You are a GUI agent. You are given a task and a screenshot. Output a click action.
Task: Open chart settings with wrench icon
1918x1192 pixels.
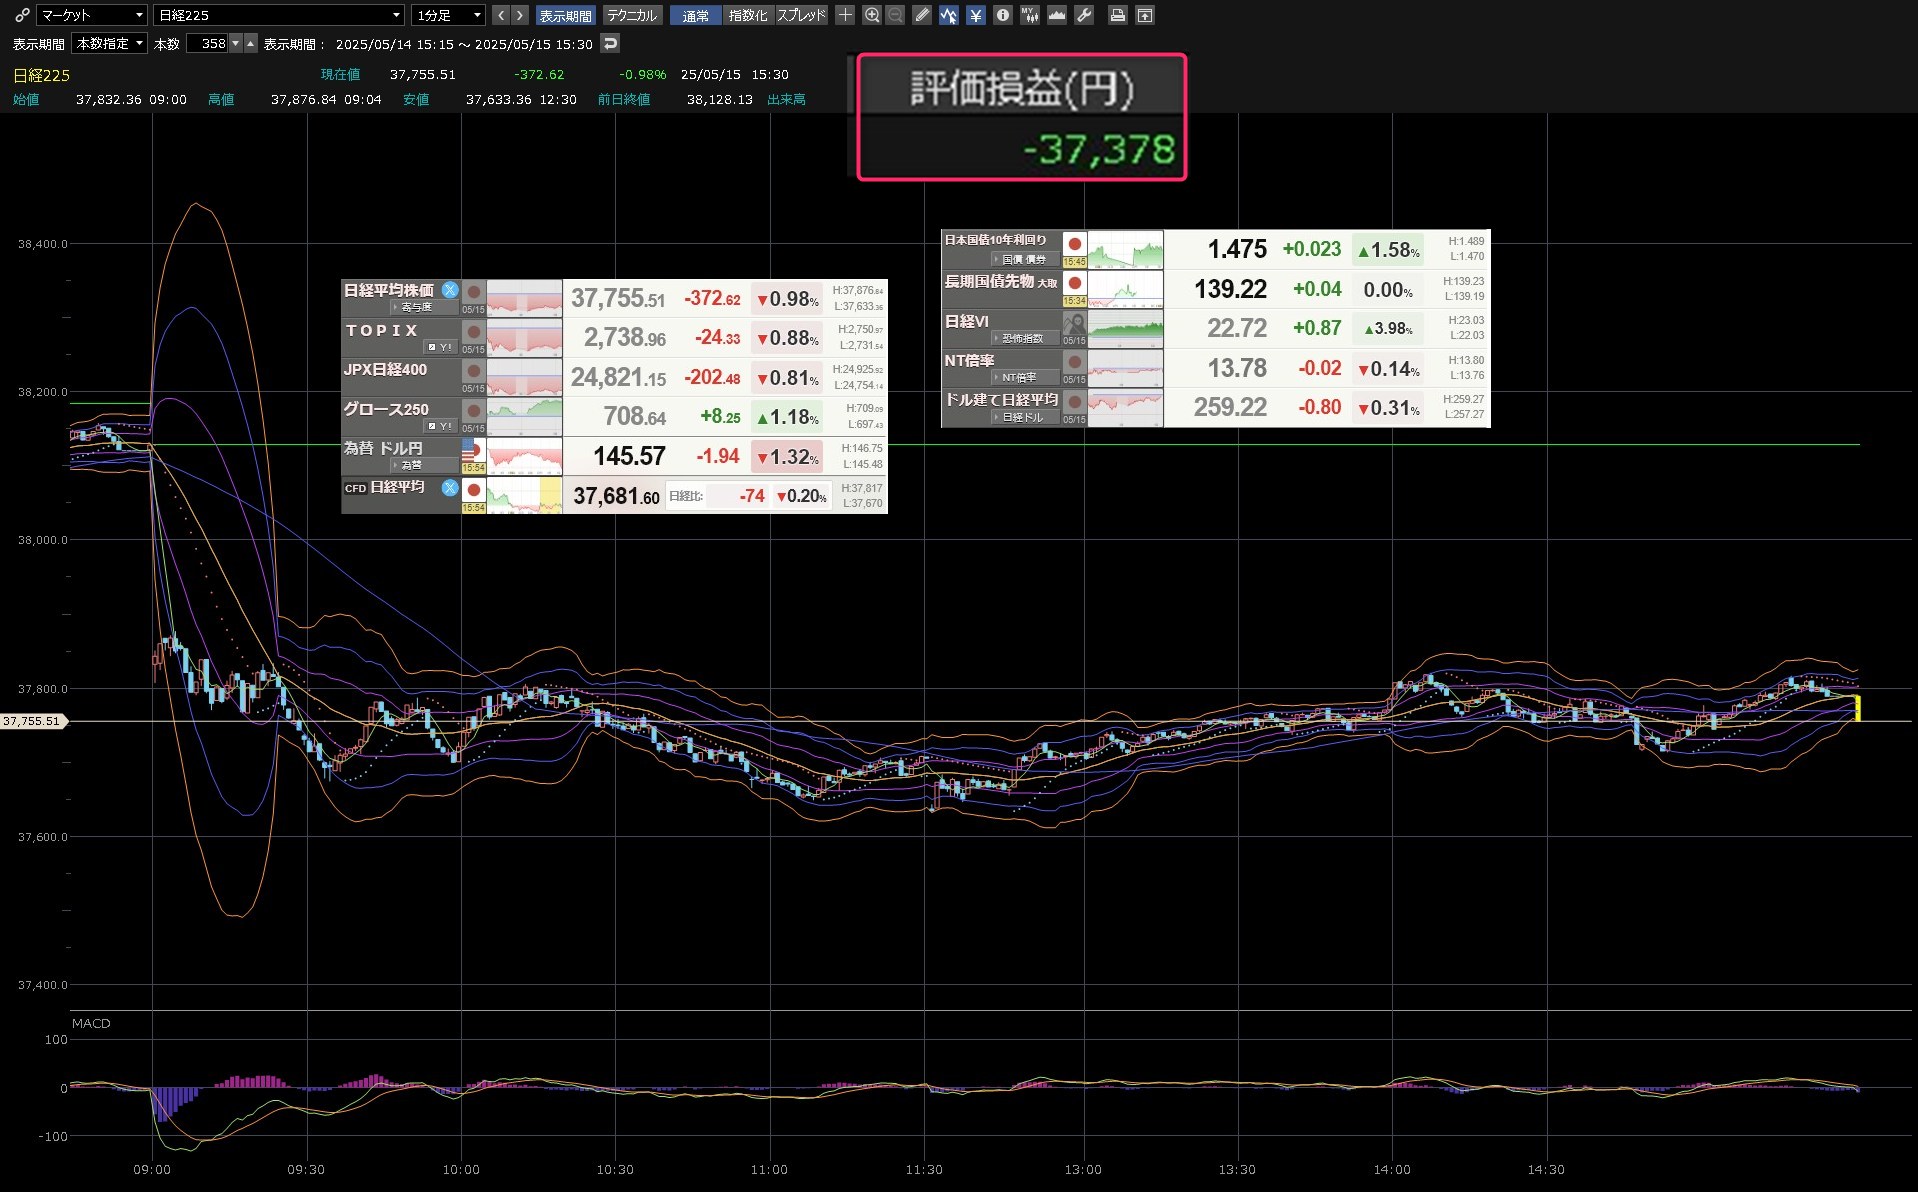pyautogui.click(x=1083, y=15)
